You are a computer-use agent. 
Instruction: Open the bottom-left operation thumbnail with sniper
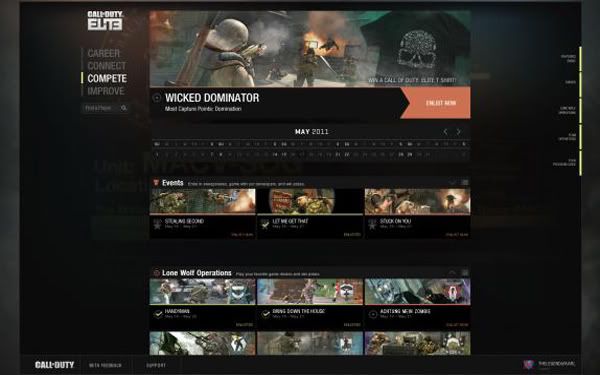coord(202,343)
